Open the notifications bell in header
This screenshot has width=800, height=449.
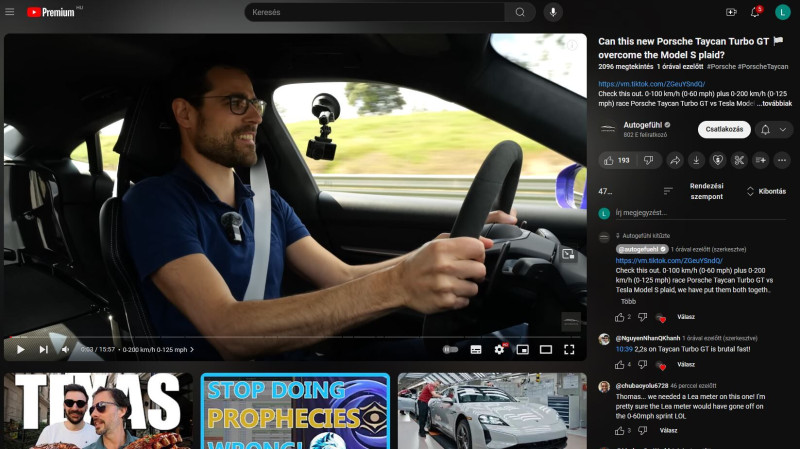(755, 12)
